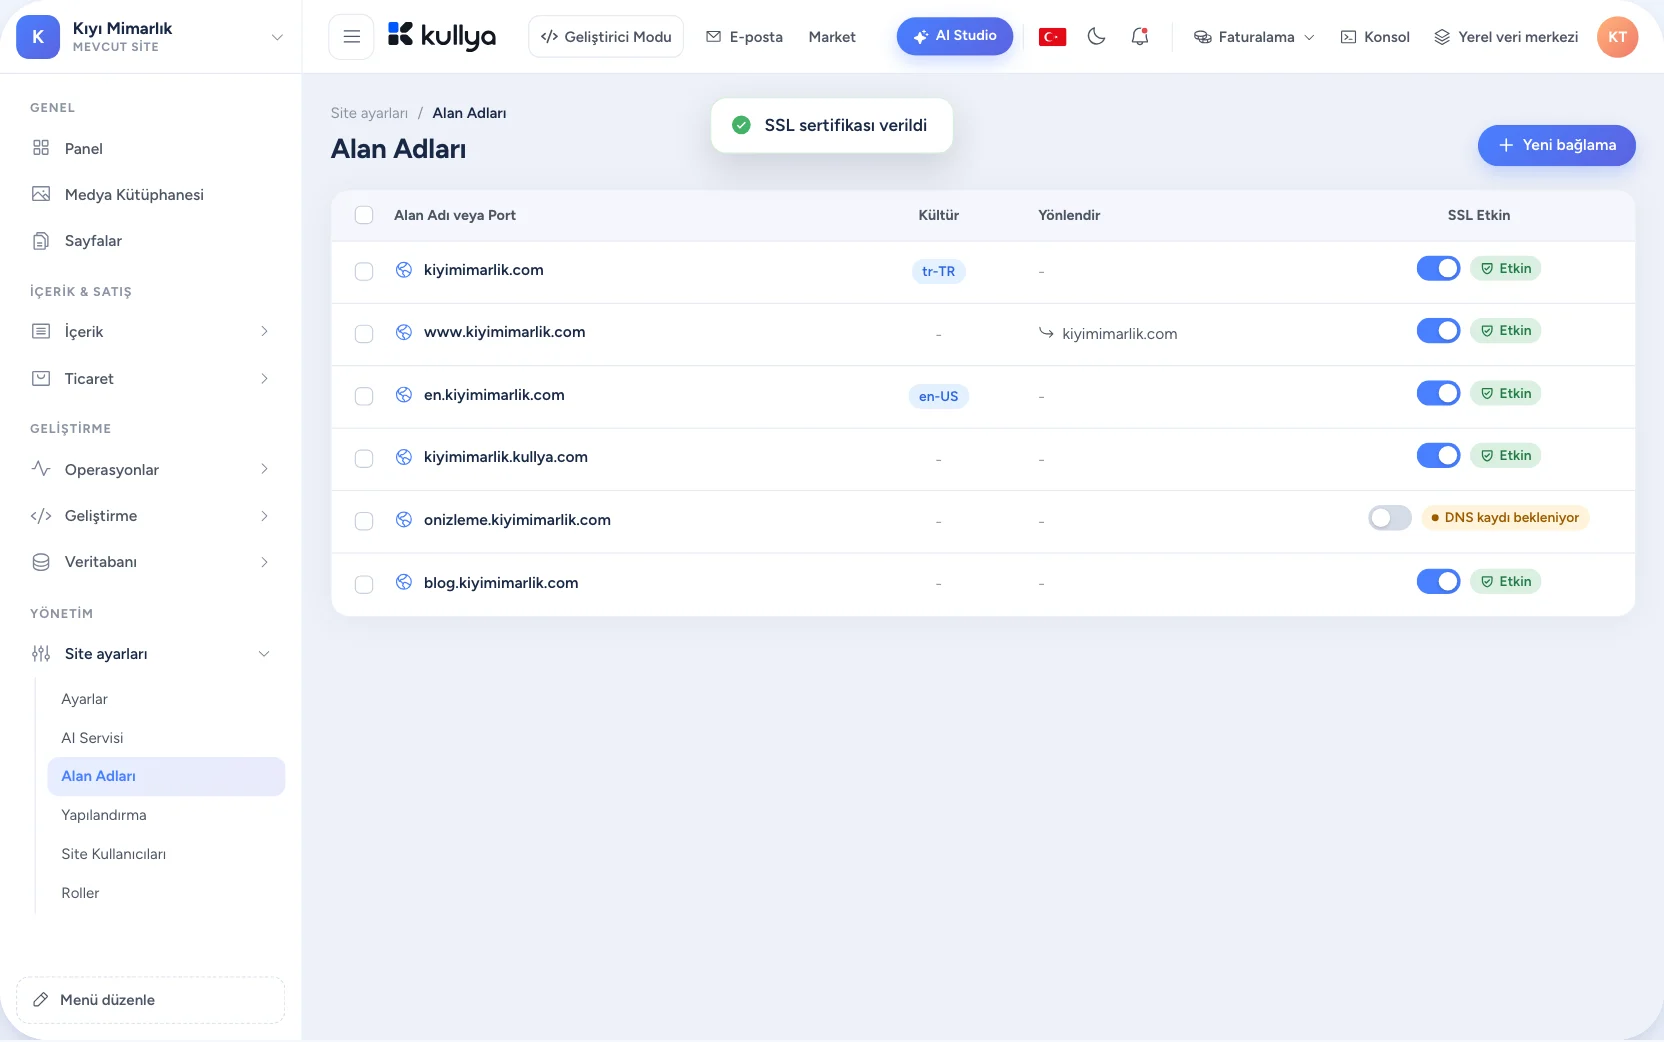Enable SSL toggle for onizleme.kiyimimarlik.com
The height and width of the screenshot is (1042, 1664).
click(x=1389, y=518)
